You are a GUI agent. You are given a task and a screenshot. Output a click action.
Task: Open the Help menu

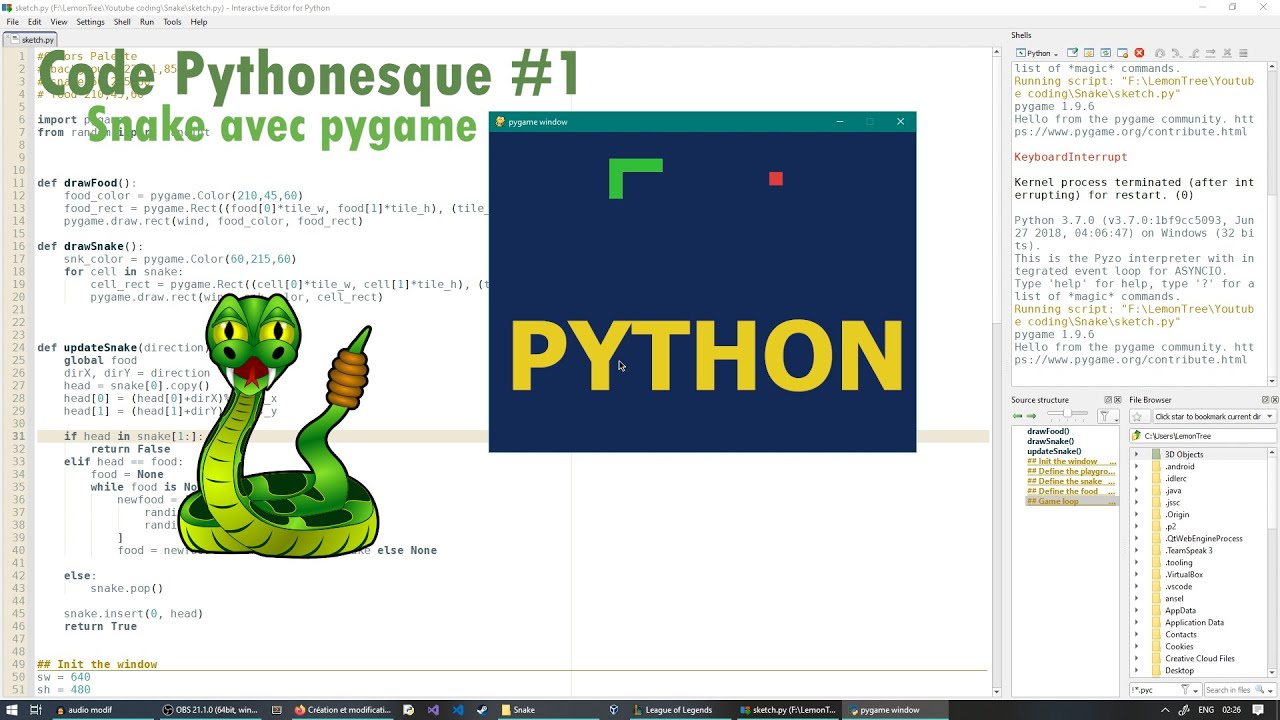[x=198, y=22]
